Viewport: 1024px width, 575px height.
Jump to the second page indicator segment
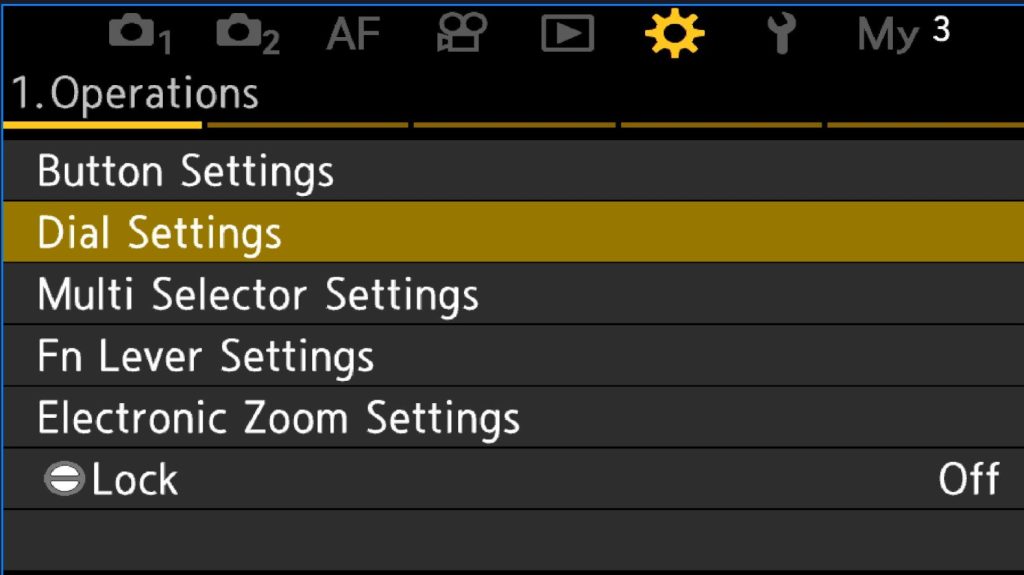(x=308, y=125)
